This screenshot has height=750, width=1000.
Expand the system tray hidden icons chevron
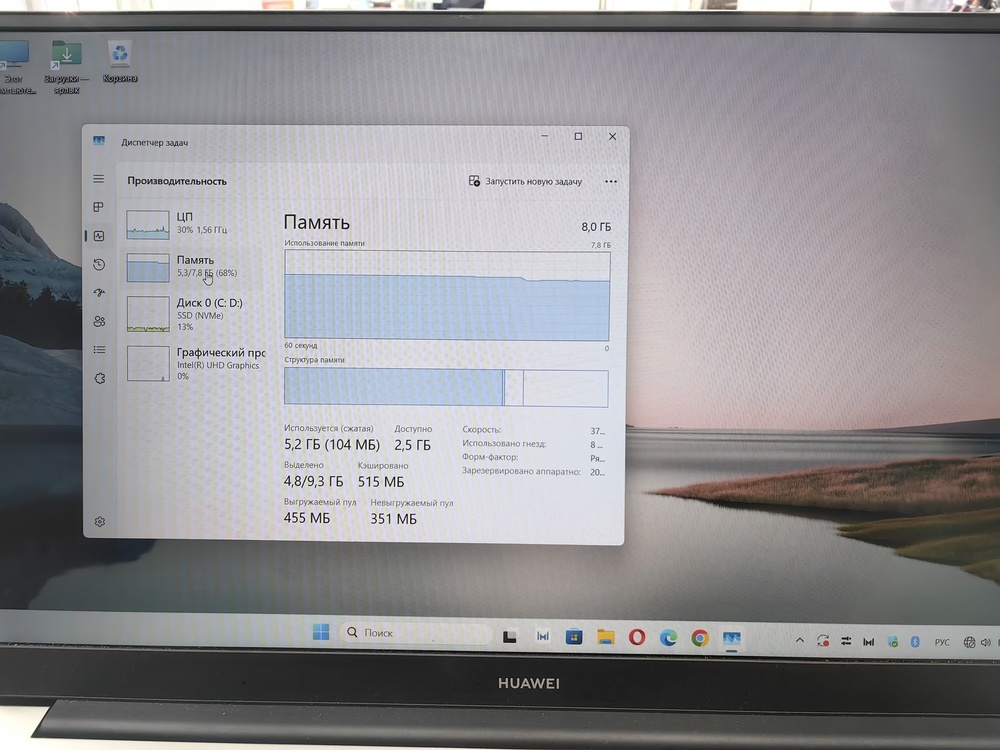(x=800, y=640)
